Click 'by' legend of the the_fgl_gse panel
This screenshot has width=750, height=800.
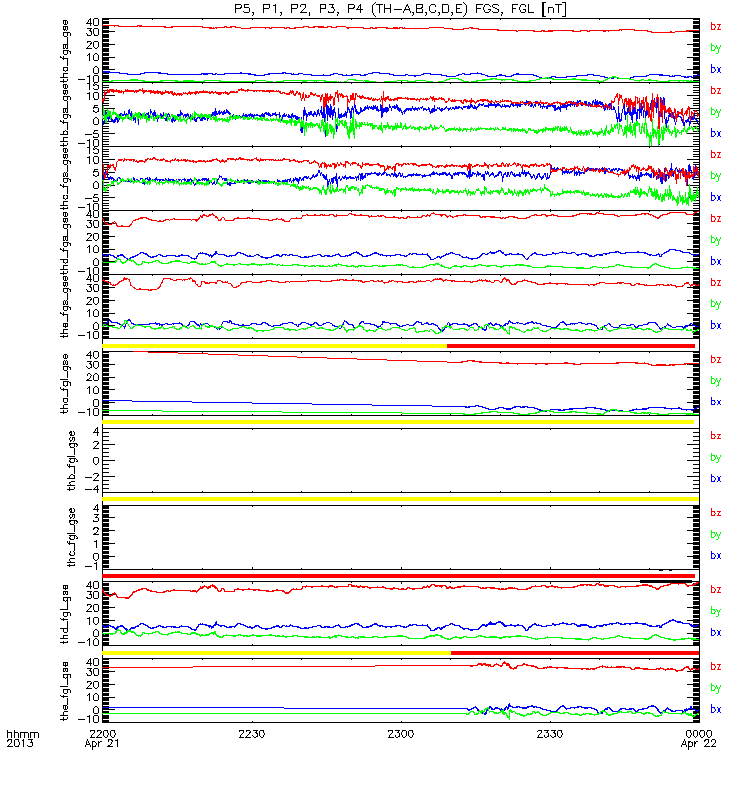(715, 688)
